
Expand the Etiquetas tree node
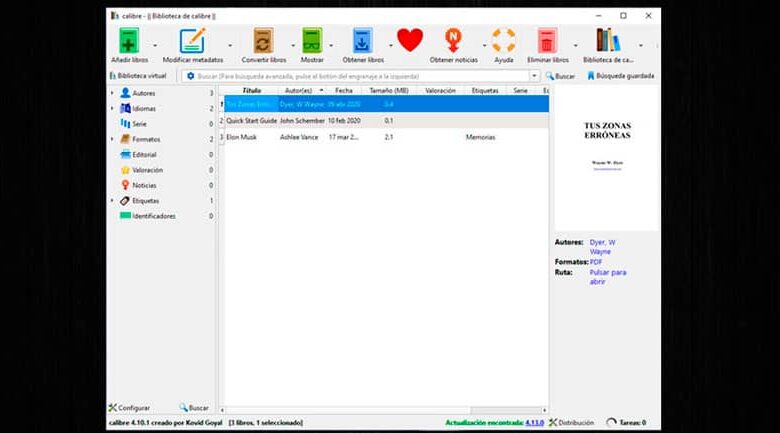tap(112, 201)
